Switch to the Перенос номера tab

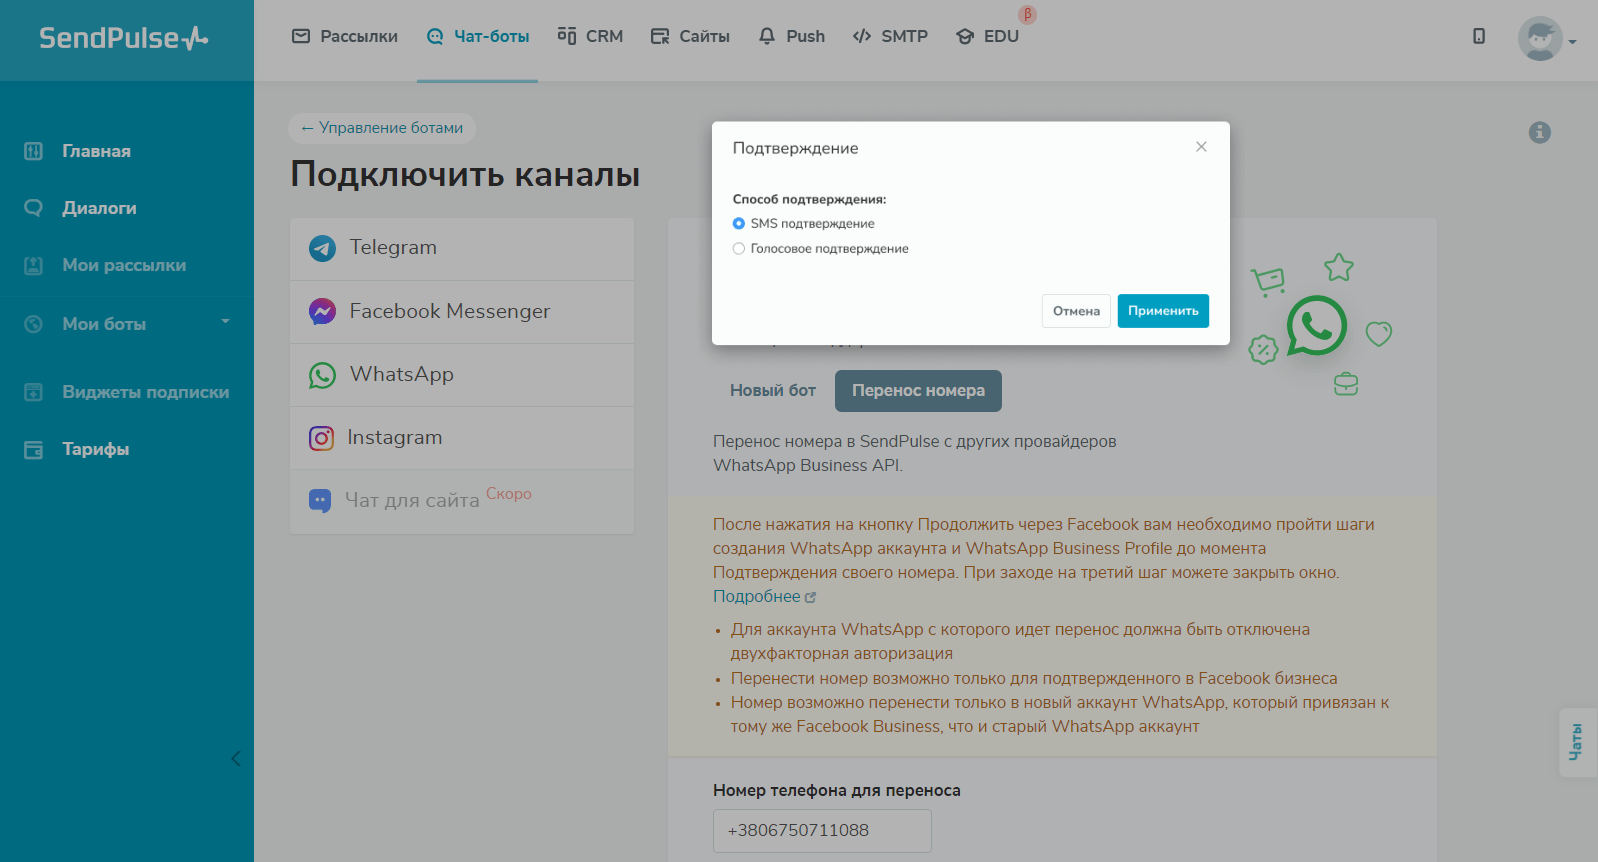(918, 391)
